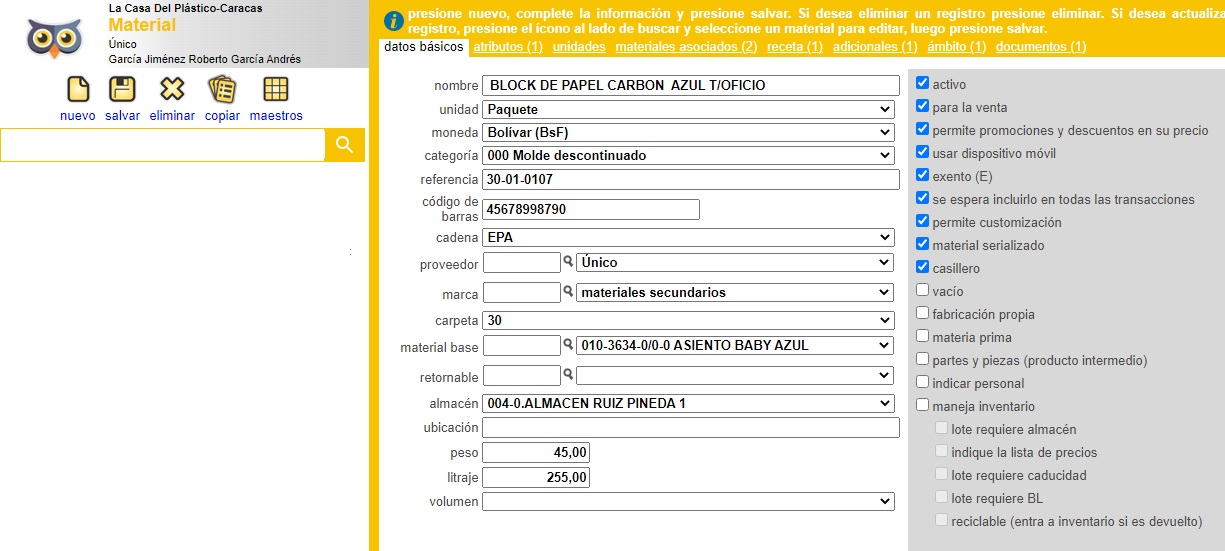Click the marca lookup magnifier icon
This screenshot has width=1225, height=551.
[568, 292]
